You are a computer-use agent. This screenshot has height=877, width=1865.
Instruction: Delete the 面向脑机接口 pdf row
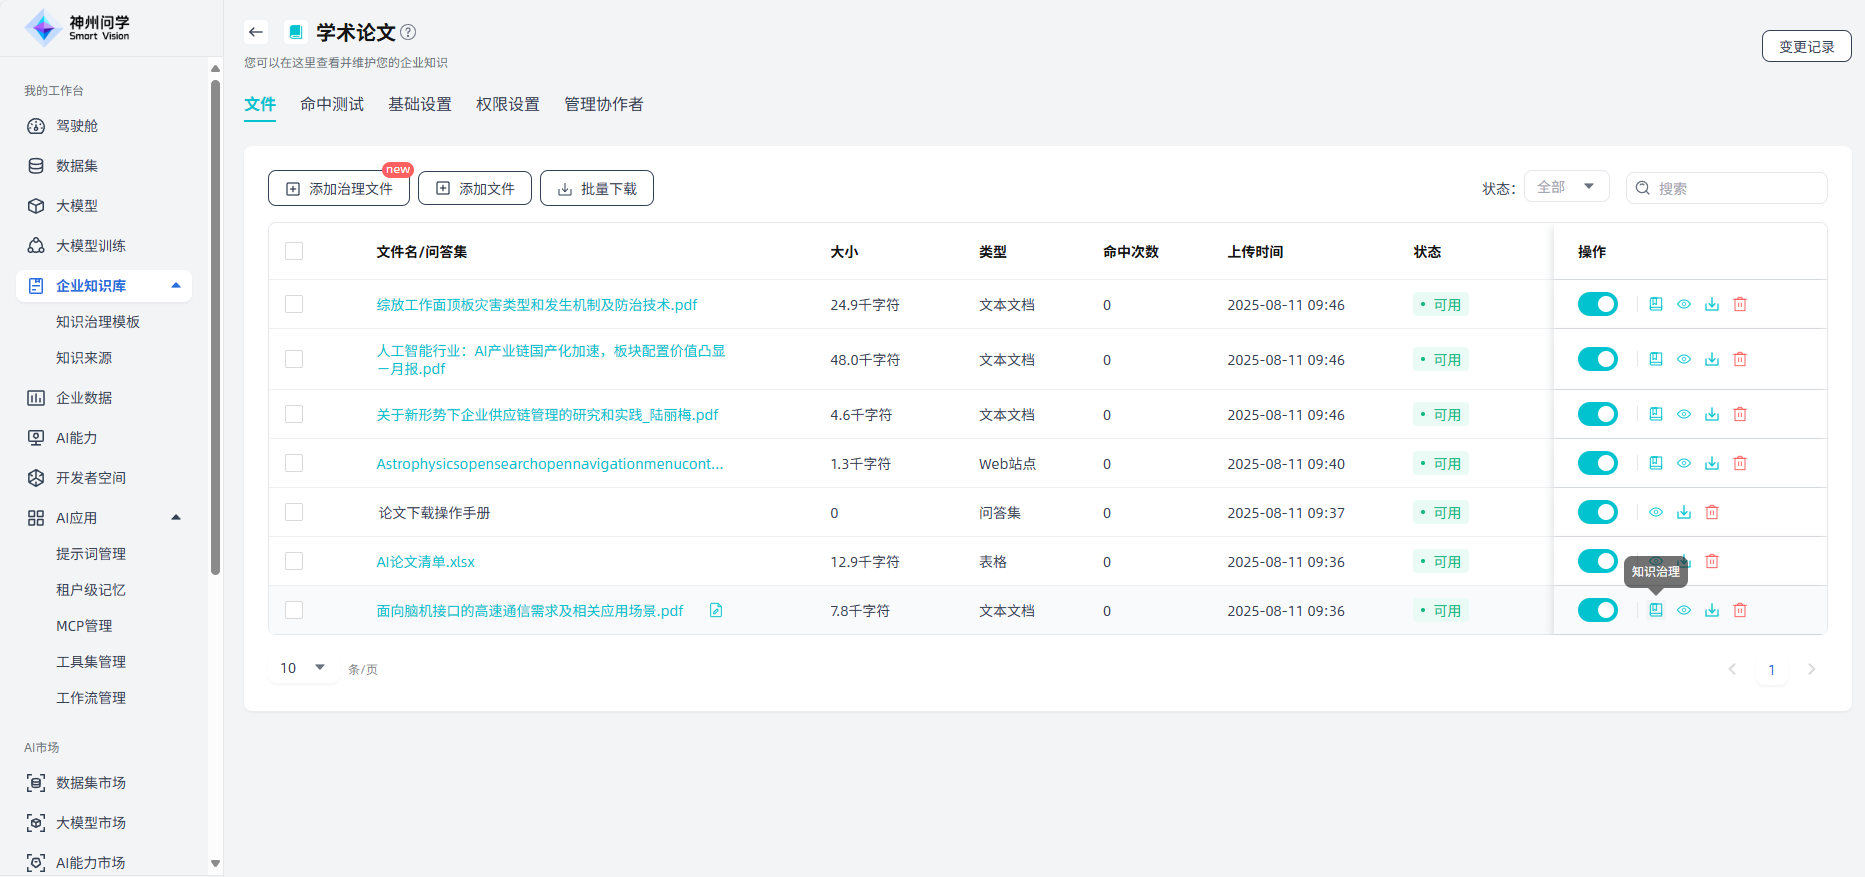(1740, 610)
